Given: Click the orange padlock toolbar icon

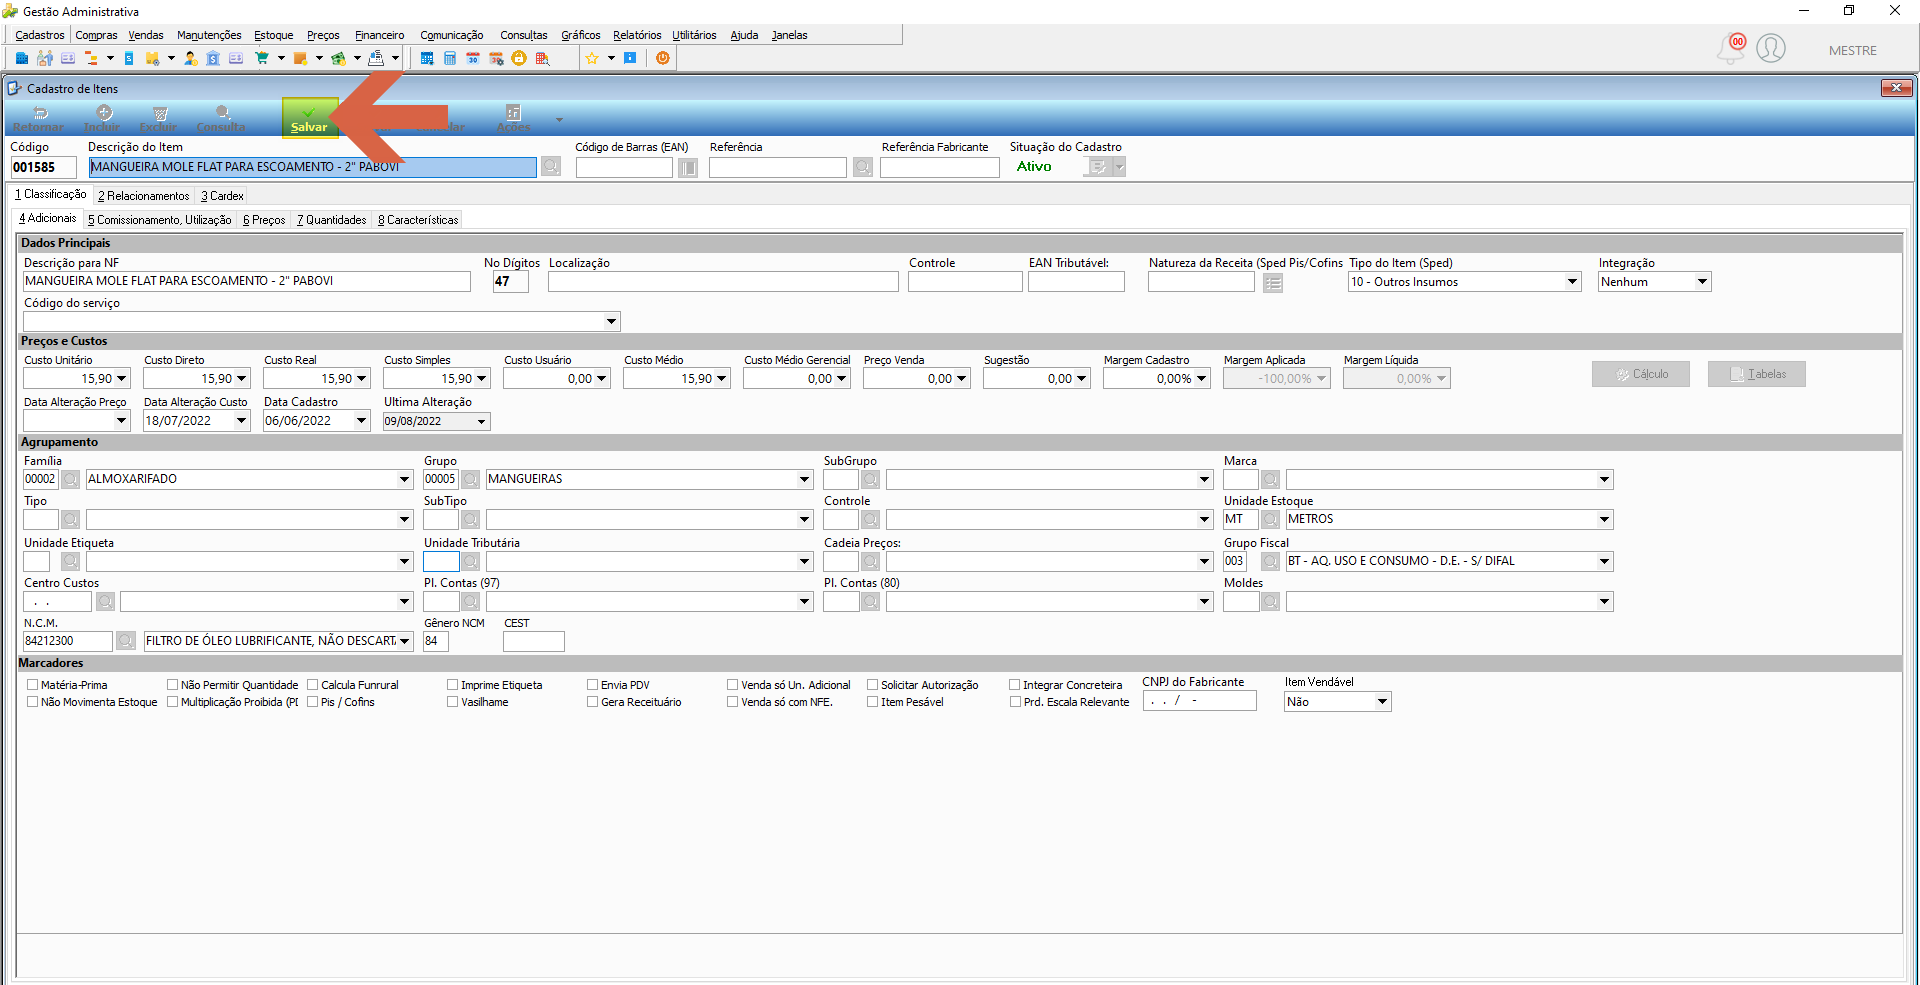Looking at the screenshot, I should point(519,58).
